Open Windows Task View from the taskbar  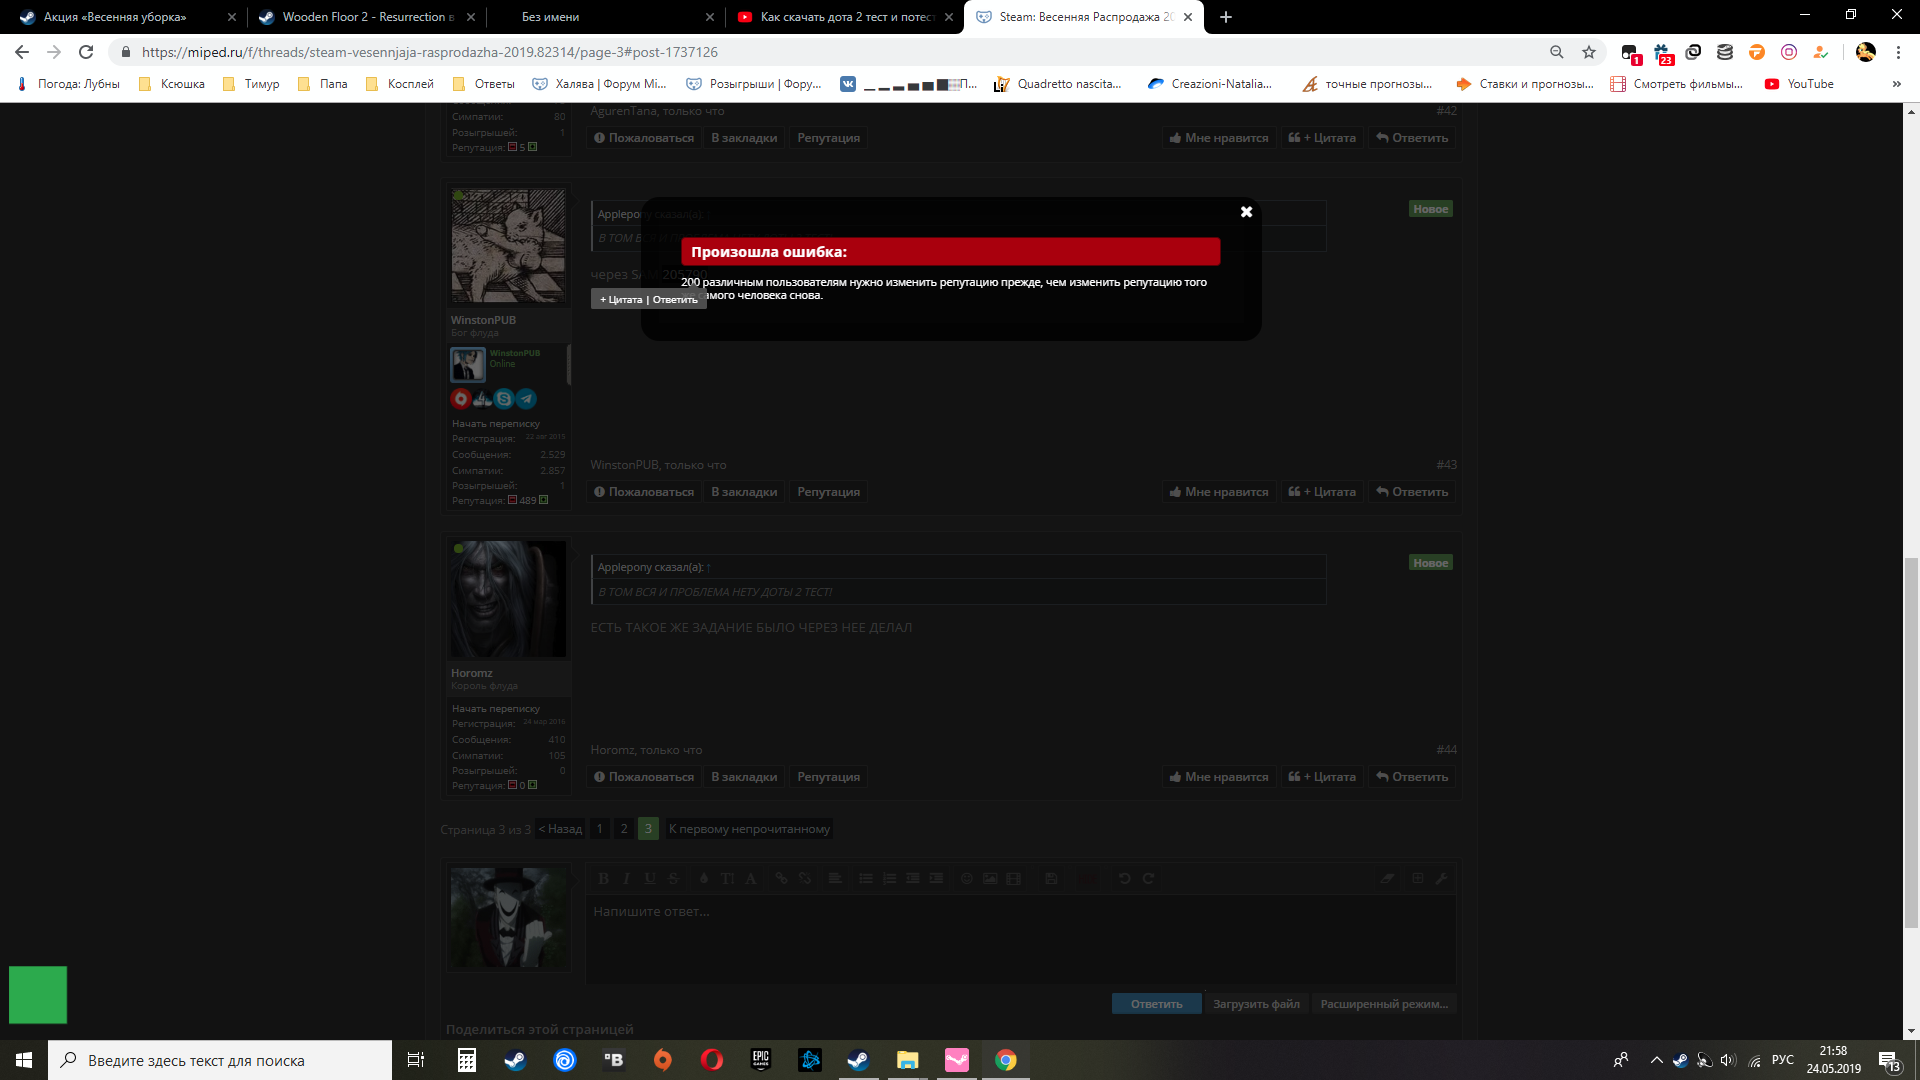(416, 1060)
